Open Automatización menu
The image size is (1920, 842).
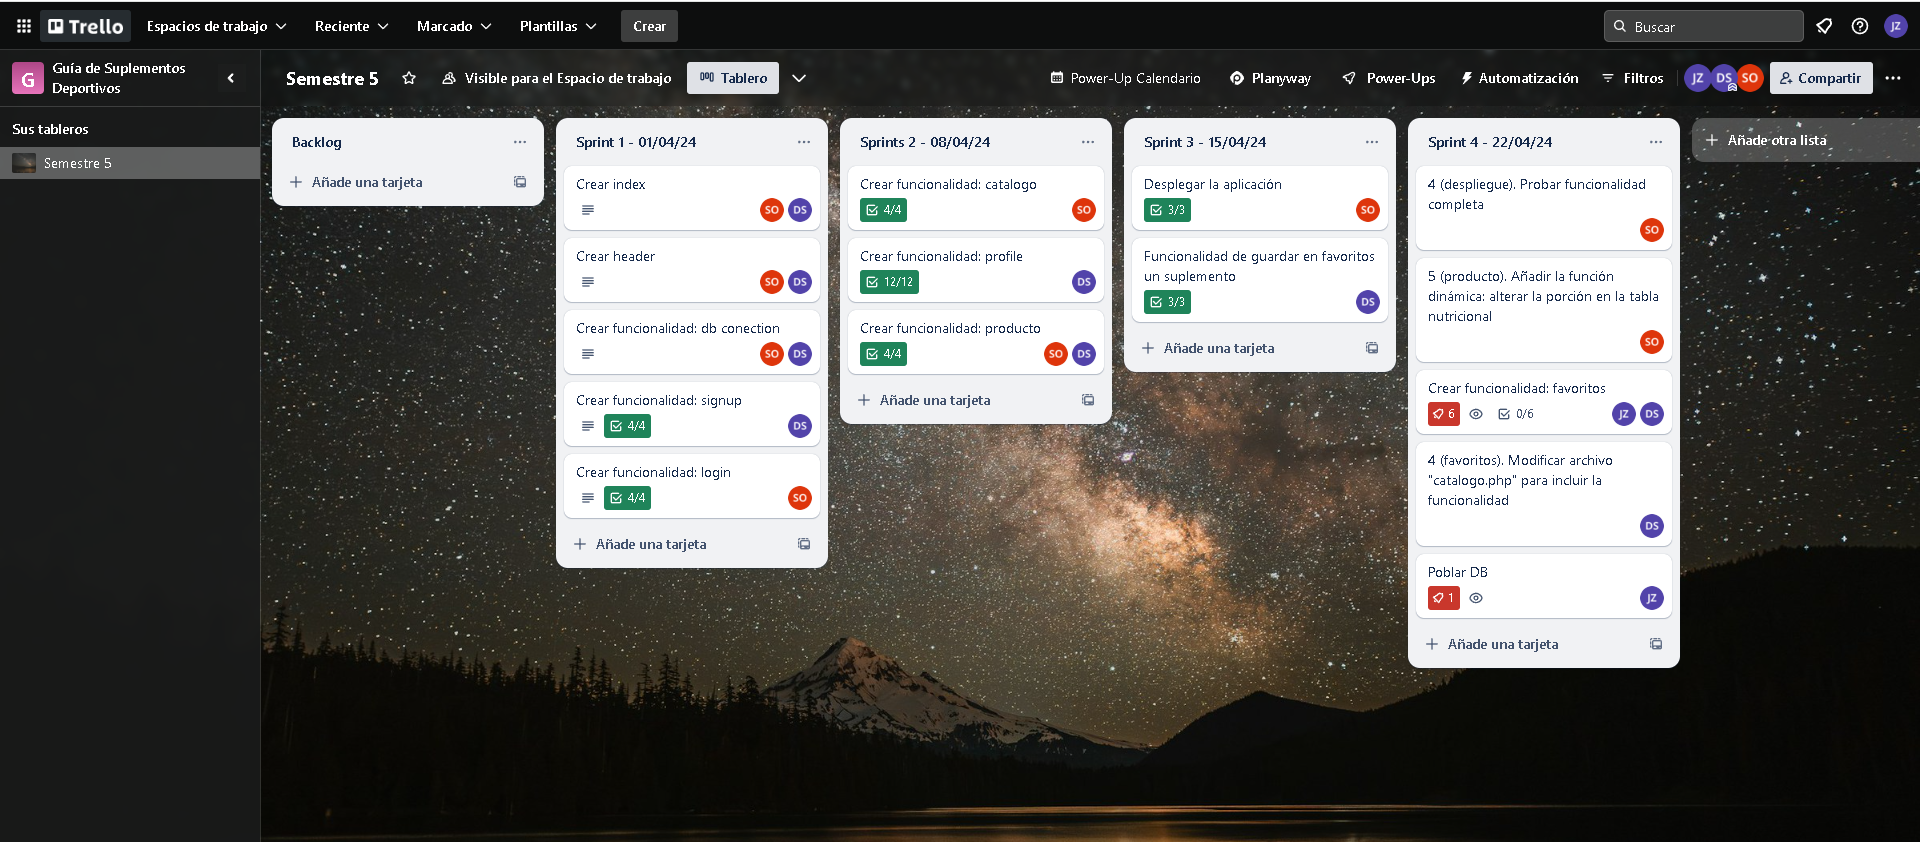1519,78
